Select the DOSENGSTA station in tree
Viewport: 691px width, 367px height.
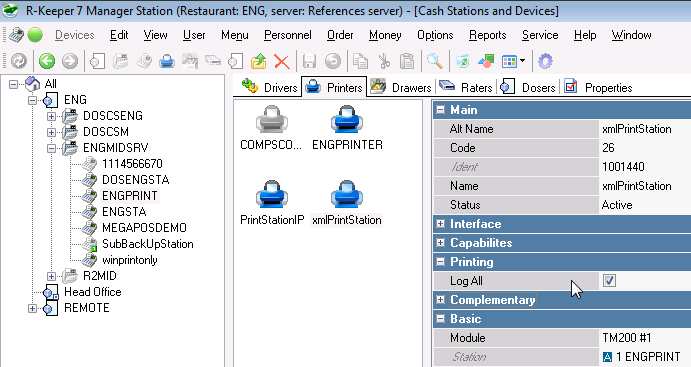136,180
